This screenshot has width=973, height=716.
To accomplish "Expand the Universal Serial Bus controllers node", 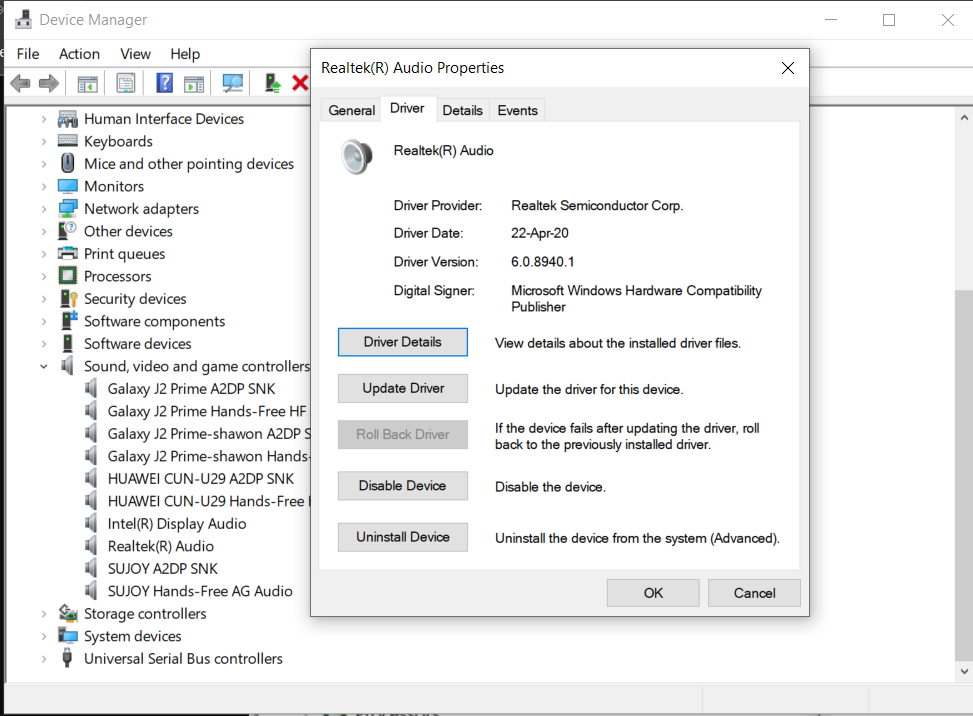I will pyautogui.click(x=43, y=659).
